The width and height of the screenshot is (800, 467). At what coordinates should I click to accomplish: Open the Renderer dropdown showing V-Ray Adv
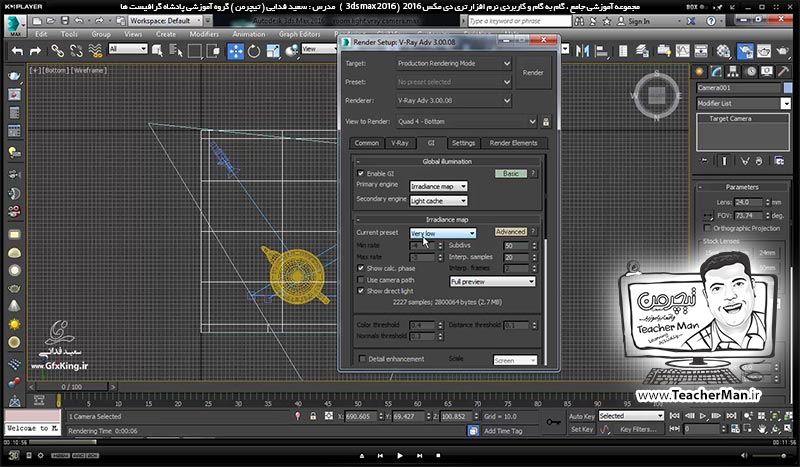click(x=453, y=101)
